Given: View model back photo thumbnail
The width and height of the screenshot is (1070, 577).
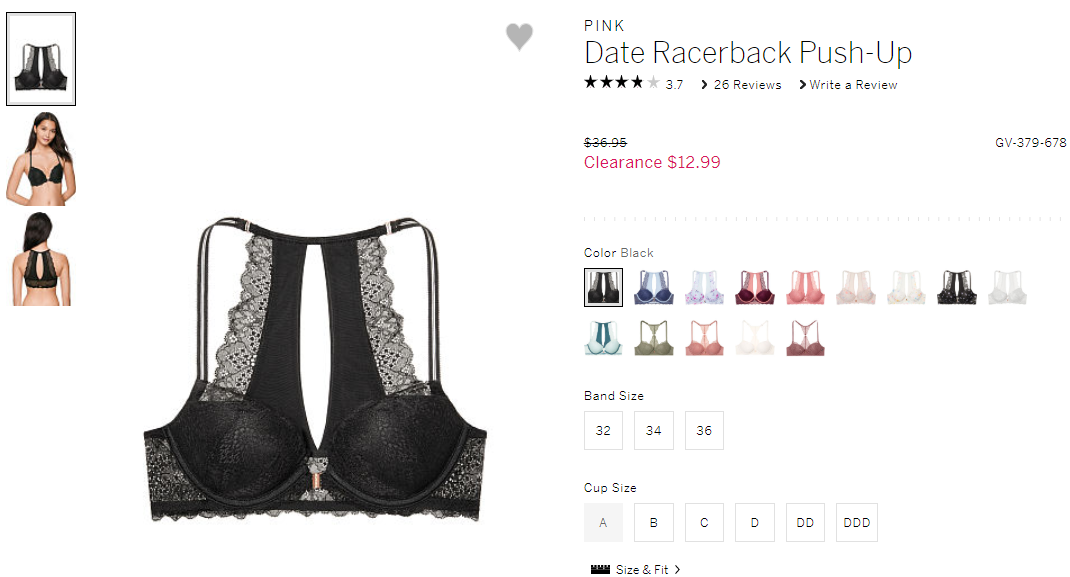Looking at the screenshot, I should pos(41,259).
